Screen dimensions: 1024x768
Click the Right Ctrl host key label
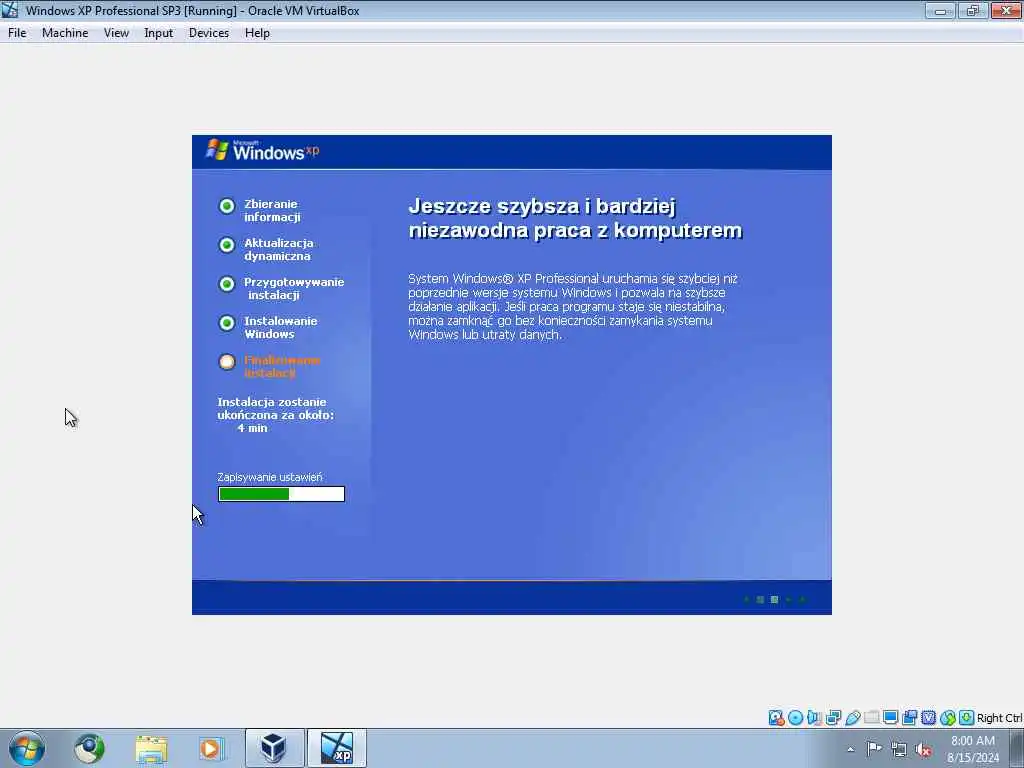tap(999, 718)
